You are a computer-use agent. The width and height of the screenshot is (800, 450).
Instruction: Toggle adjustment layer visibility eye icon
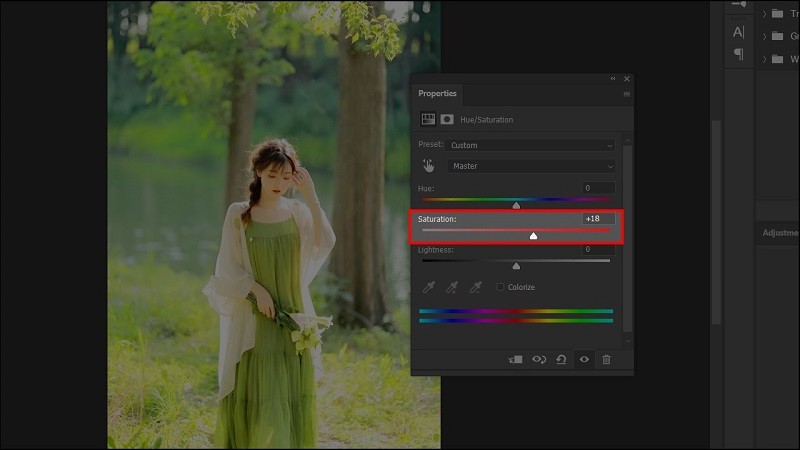(x=584, y=360)
